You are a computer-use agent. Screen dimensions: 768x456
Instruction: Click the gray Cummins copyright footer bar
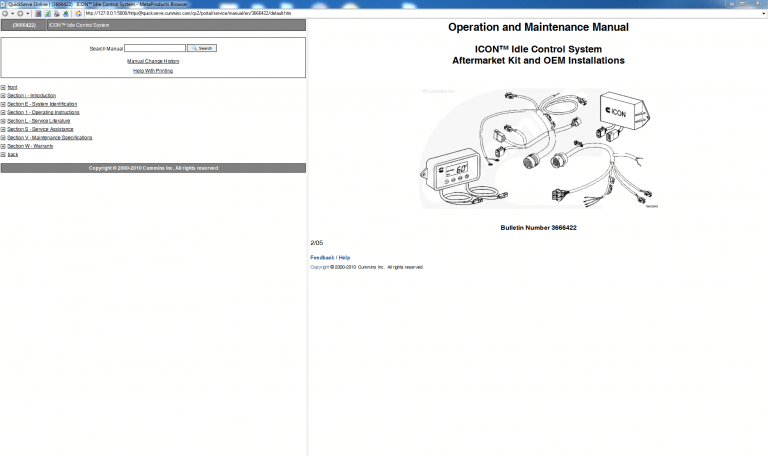[153, 168]
